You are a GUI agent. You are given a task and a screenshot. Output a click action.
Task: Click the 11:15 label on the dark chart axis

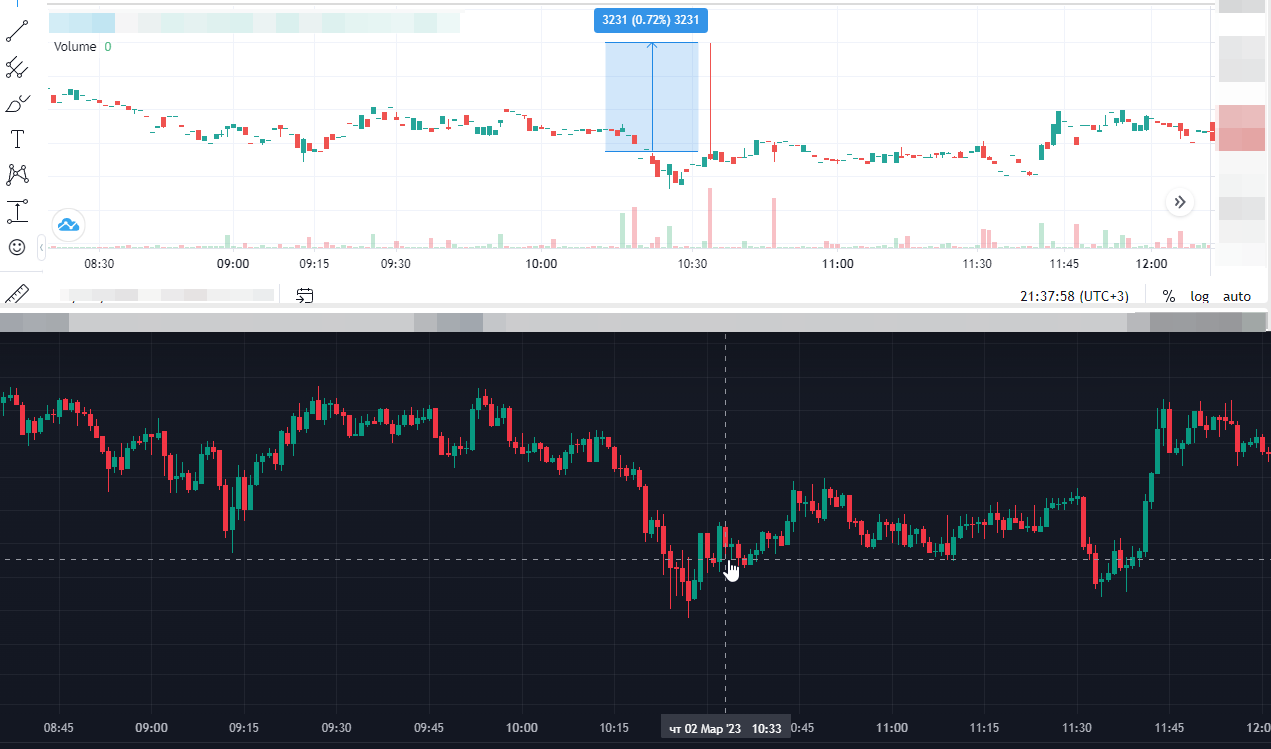tap(984, 728)
